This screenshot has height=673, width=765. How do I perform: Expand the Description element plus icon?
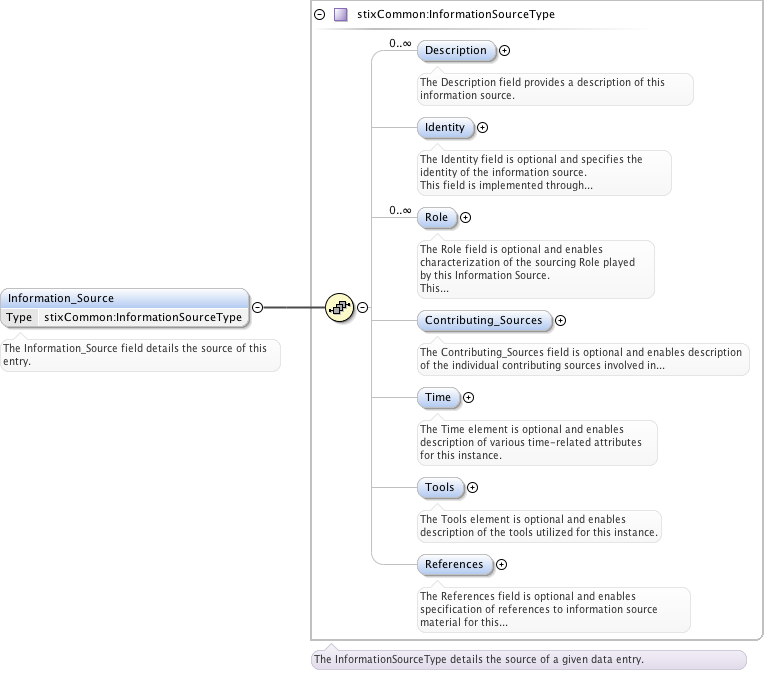point(504,50)
